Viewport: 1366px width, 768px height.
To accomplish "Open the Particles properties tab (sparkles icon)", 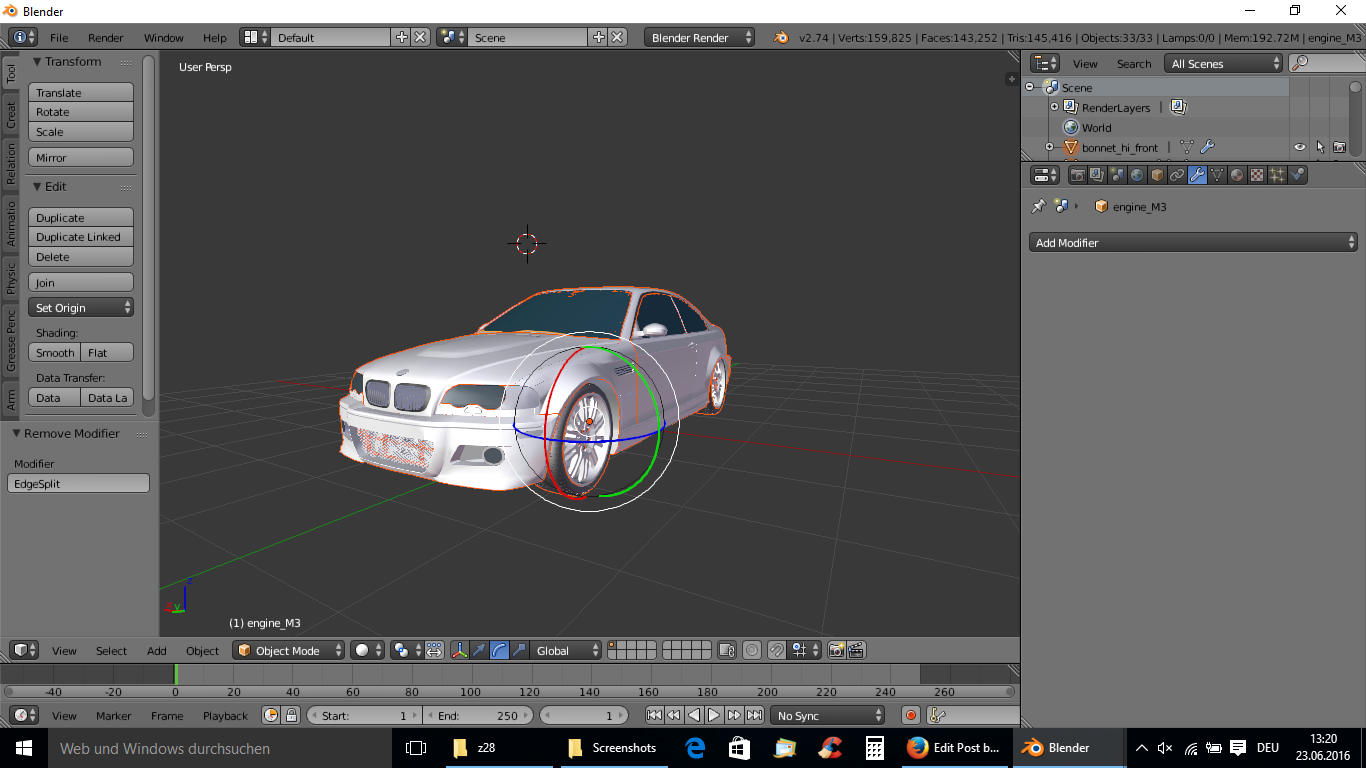I will coord(1277,175).
